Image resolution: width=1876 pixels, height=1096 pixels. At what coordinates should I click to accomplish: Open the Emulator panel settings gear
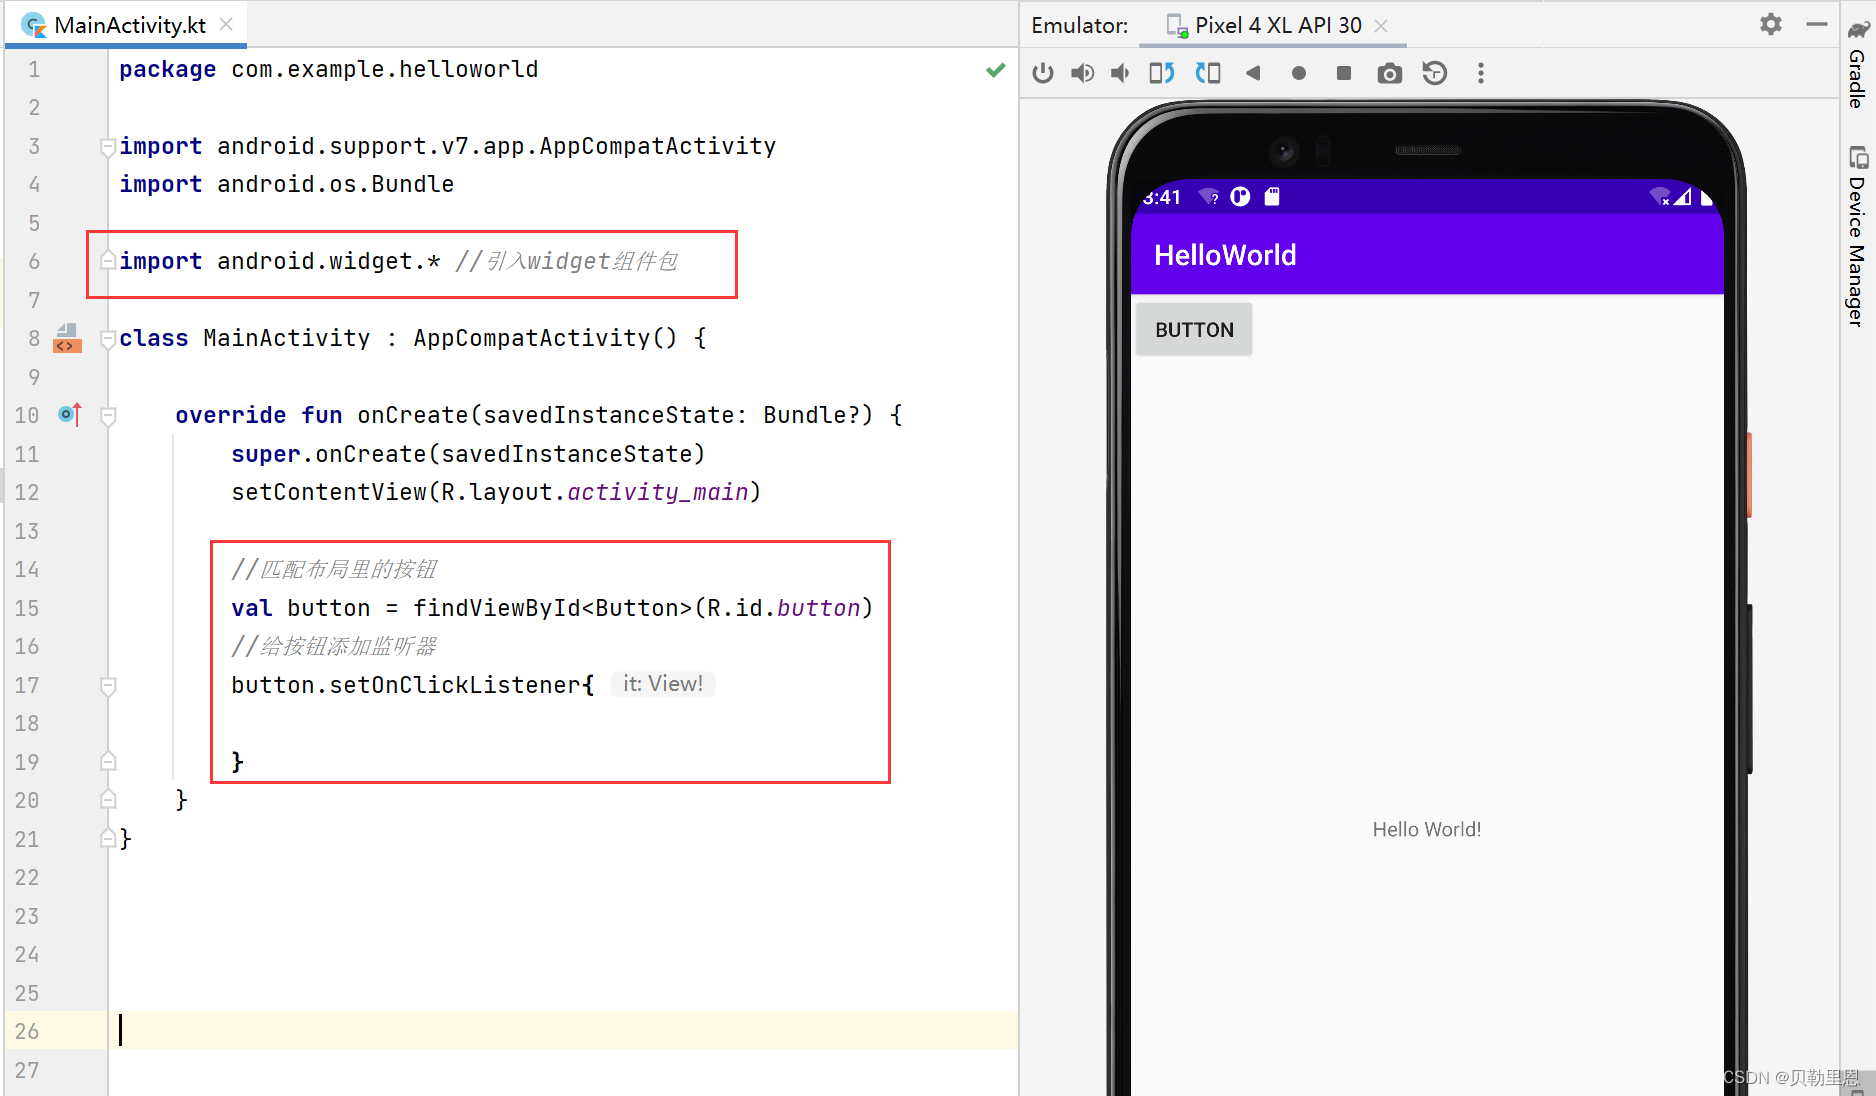pos(1771,24)
